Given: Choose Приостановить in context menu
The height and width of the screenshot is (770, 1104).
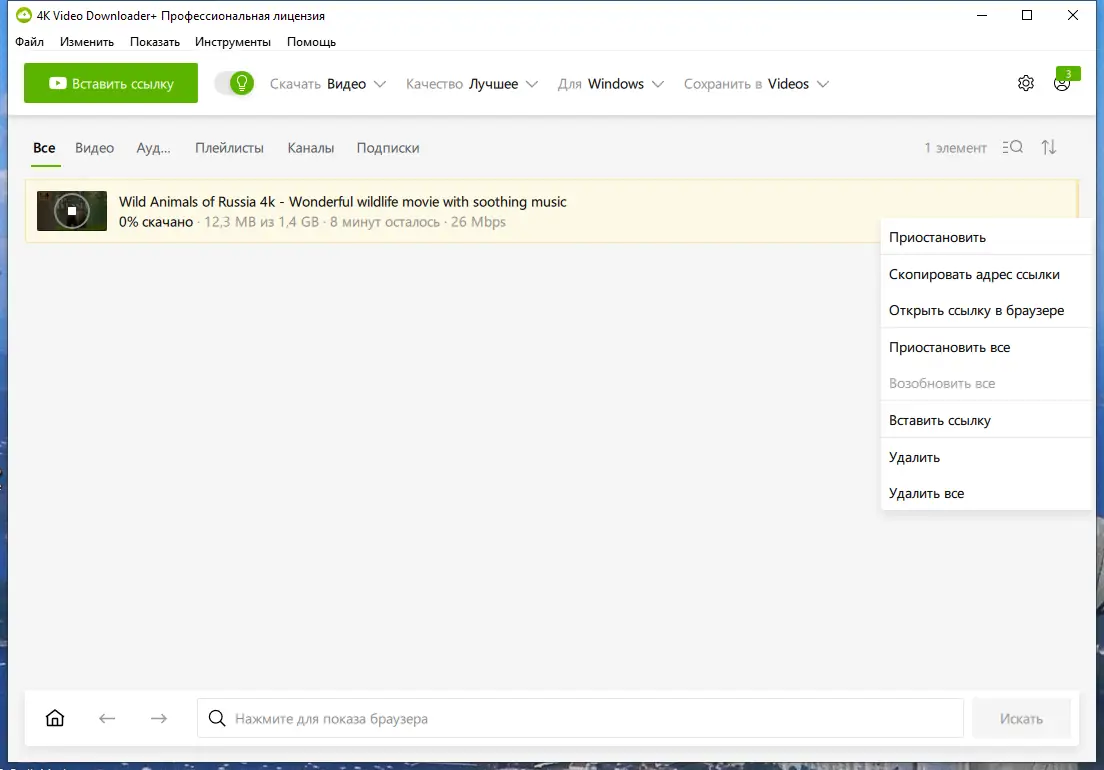Looking at the screenshot, I should (x=986, y=237).
